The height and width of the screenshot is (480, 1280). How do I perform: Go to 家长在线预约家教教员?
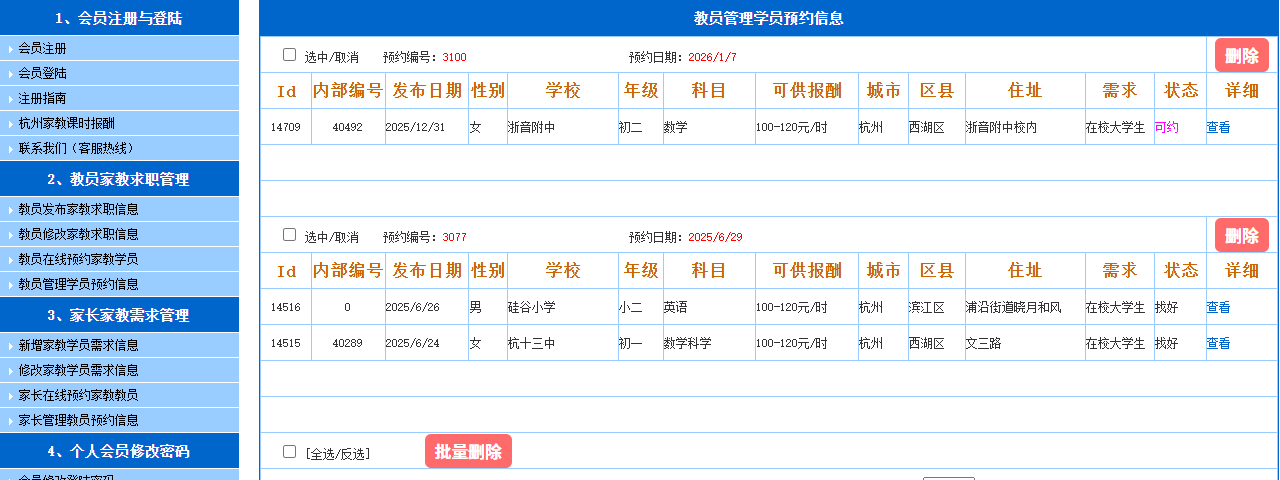click(x=79, y=395)
